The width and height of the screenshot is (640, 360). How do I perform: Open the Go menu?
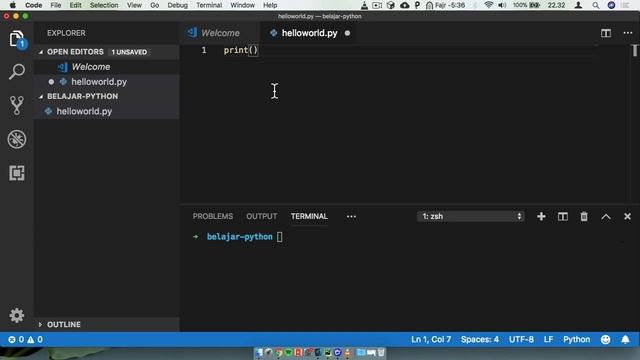pyautogui.click(x=155, y=5)
